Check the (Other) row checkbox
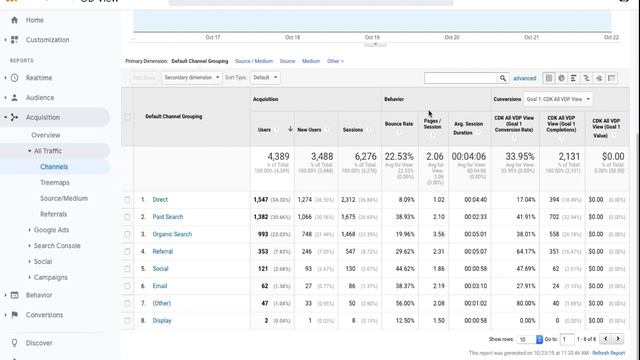 [127, 303]
